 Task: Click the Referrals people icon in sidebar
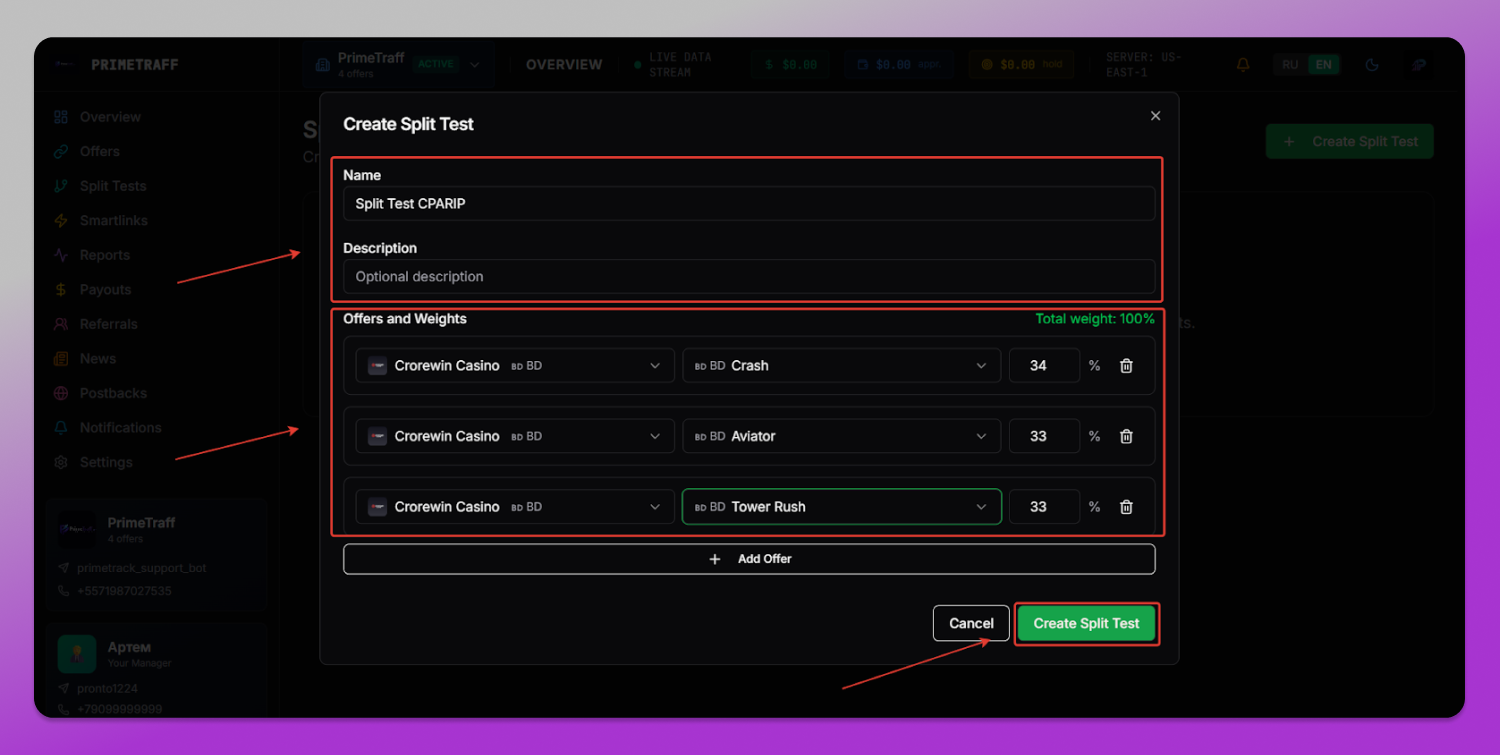tap(62, 324)
